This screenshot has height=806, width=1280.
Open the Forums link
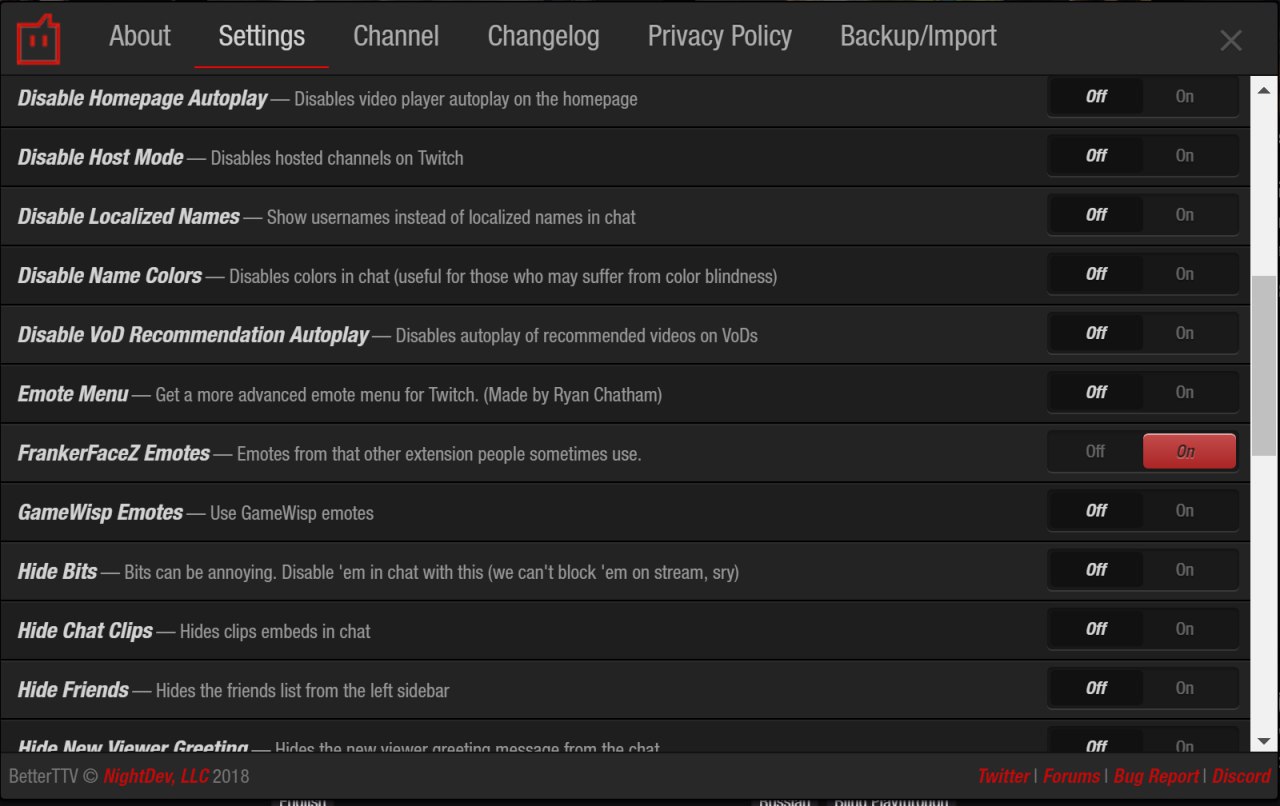[1071, 776]
